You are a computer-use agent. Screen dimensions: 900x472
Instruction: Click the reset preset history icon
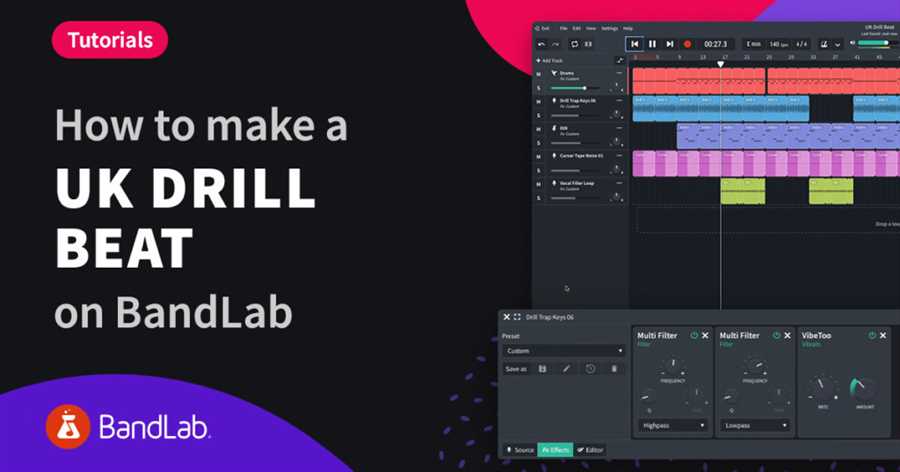coord(590,369)
